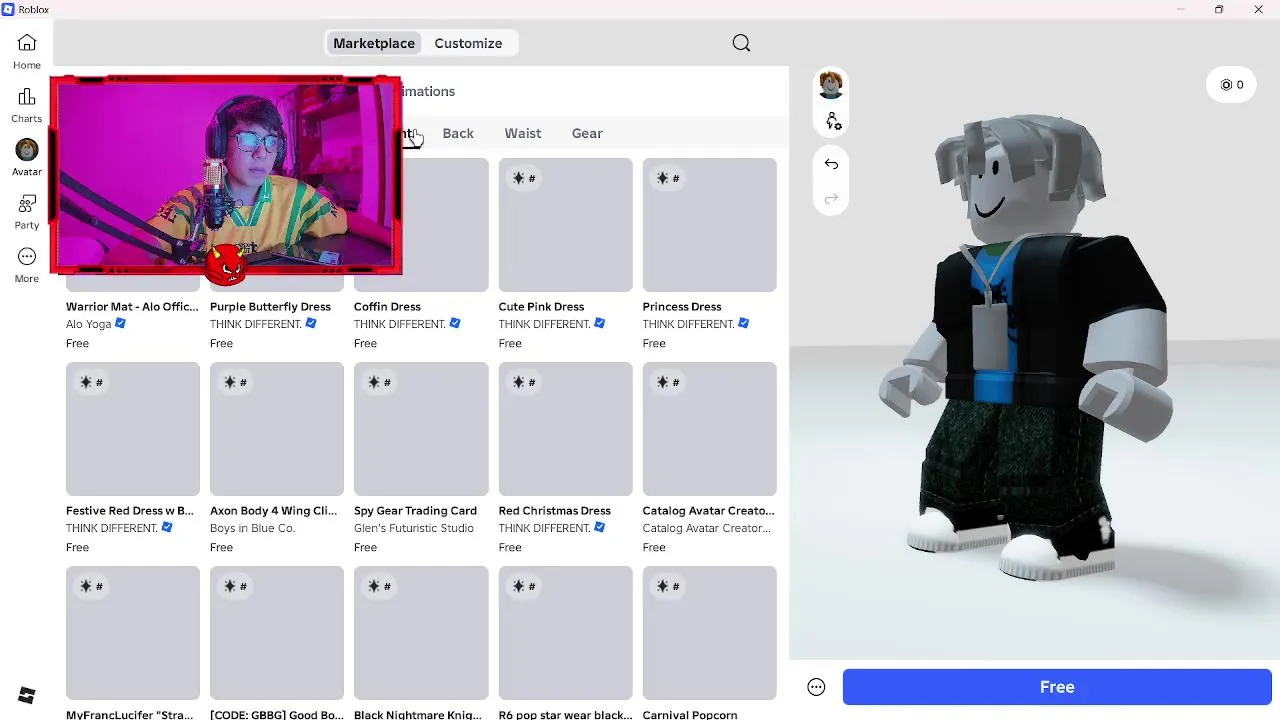The height and width of the screenshot is (720, 1280).
Task: Open avatar body settings icon
Action: [833, 121]
